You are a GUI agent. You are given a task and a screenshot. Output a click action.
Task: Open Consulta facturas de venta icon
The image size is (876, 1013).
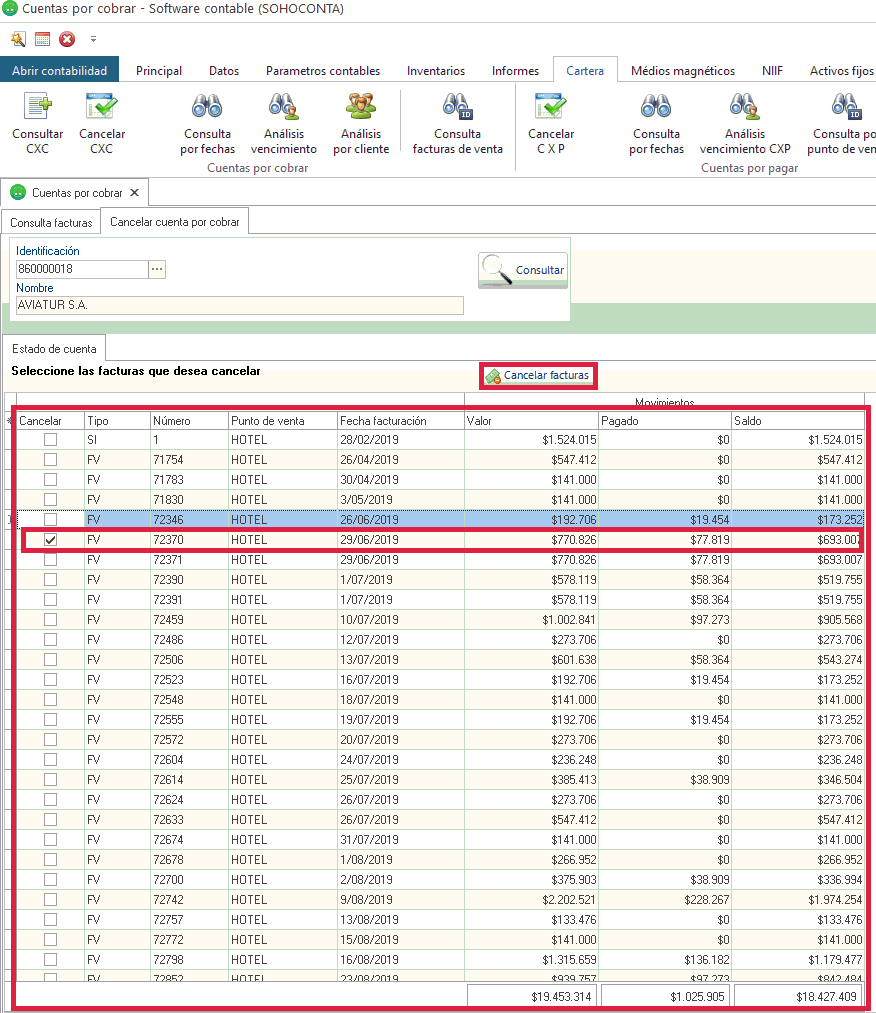coord(457,109)
